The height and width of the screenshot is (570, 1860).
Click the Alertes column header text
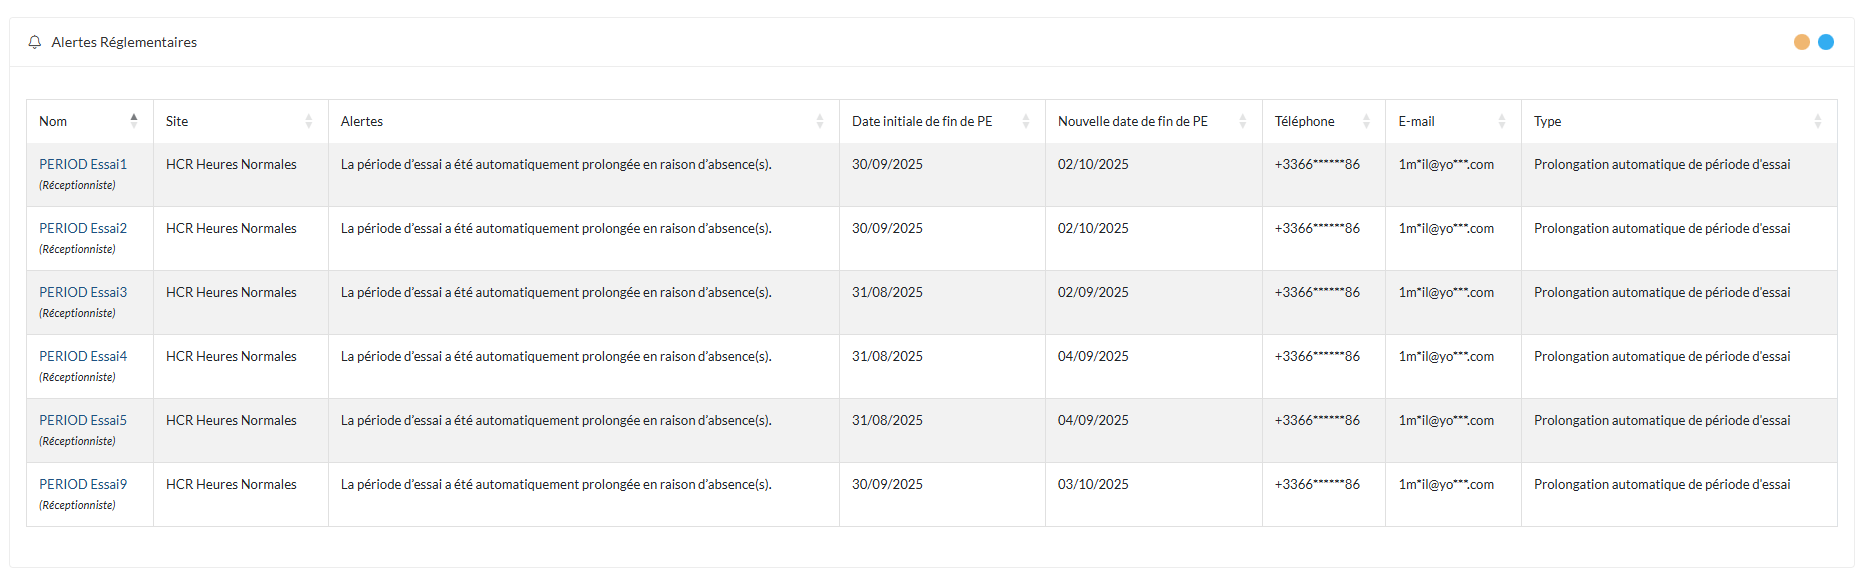tap(362, 121)
